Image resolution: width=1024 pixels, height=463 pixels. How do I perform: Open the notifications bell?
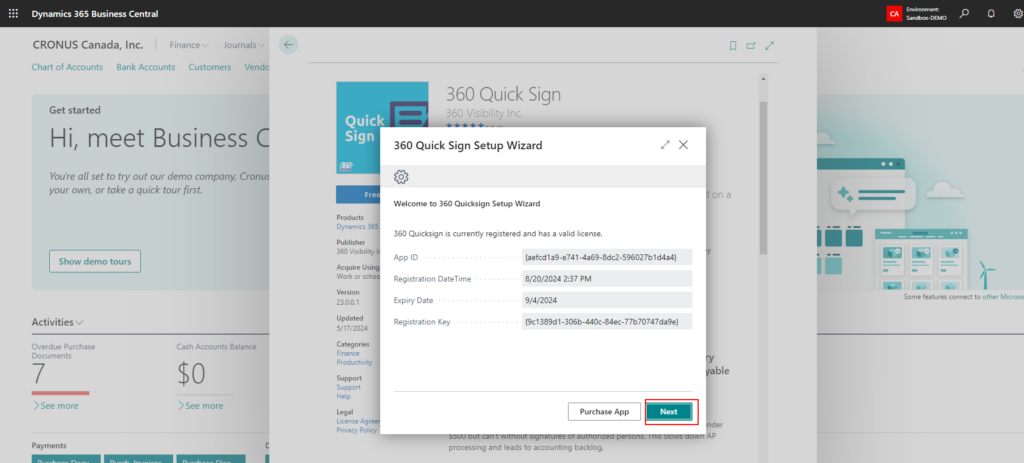click(991, 14)
